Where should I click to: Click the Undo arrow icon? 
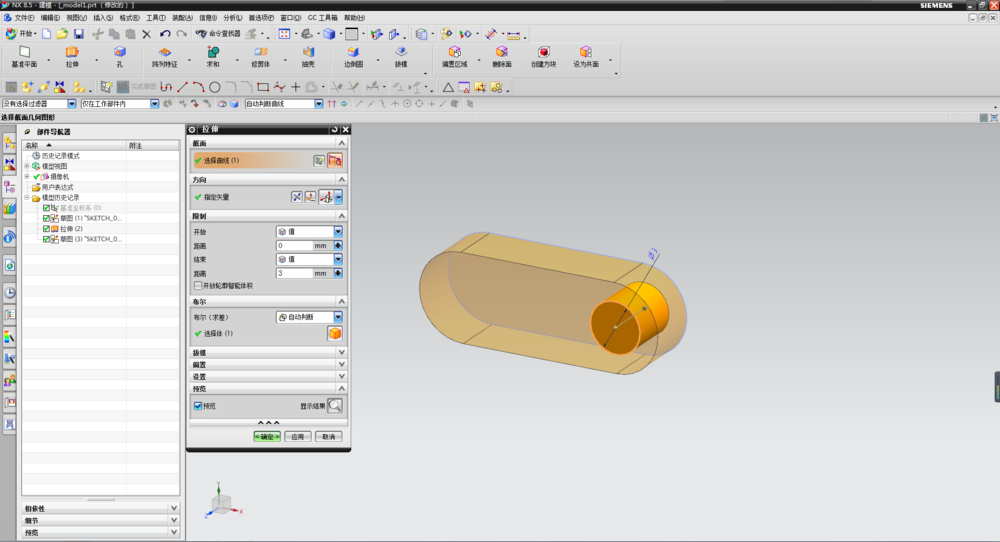click(165, 33)
